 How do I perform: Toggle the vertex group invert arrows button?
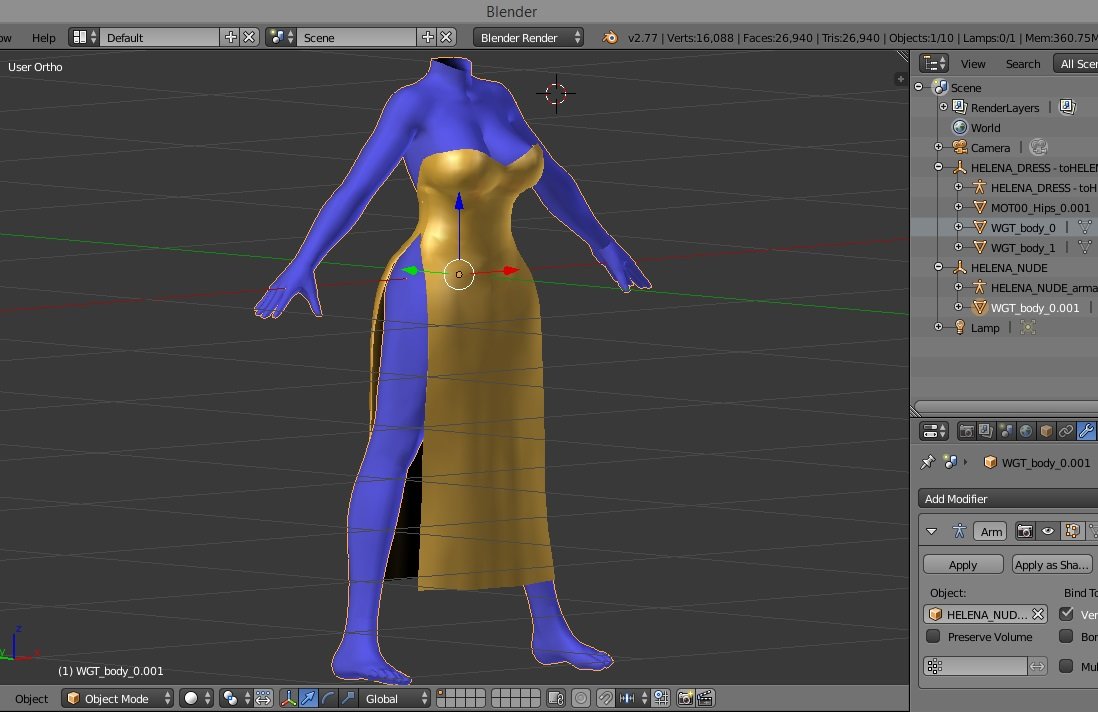coord(1037,666)
